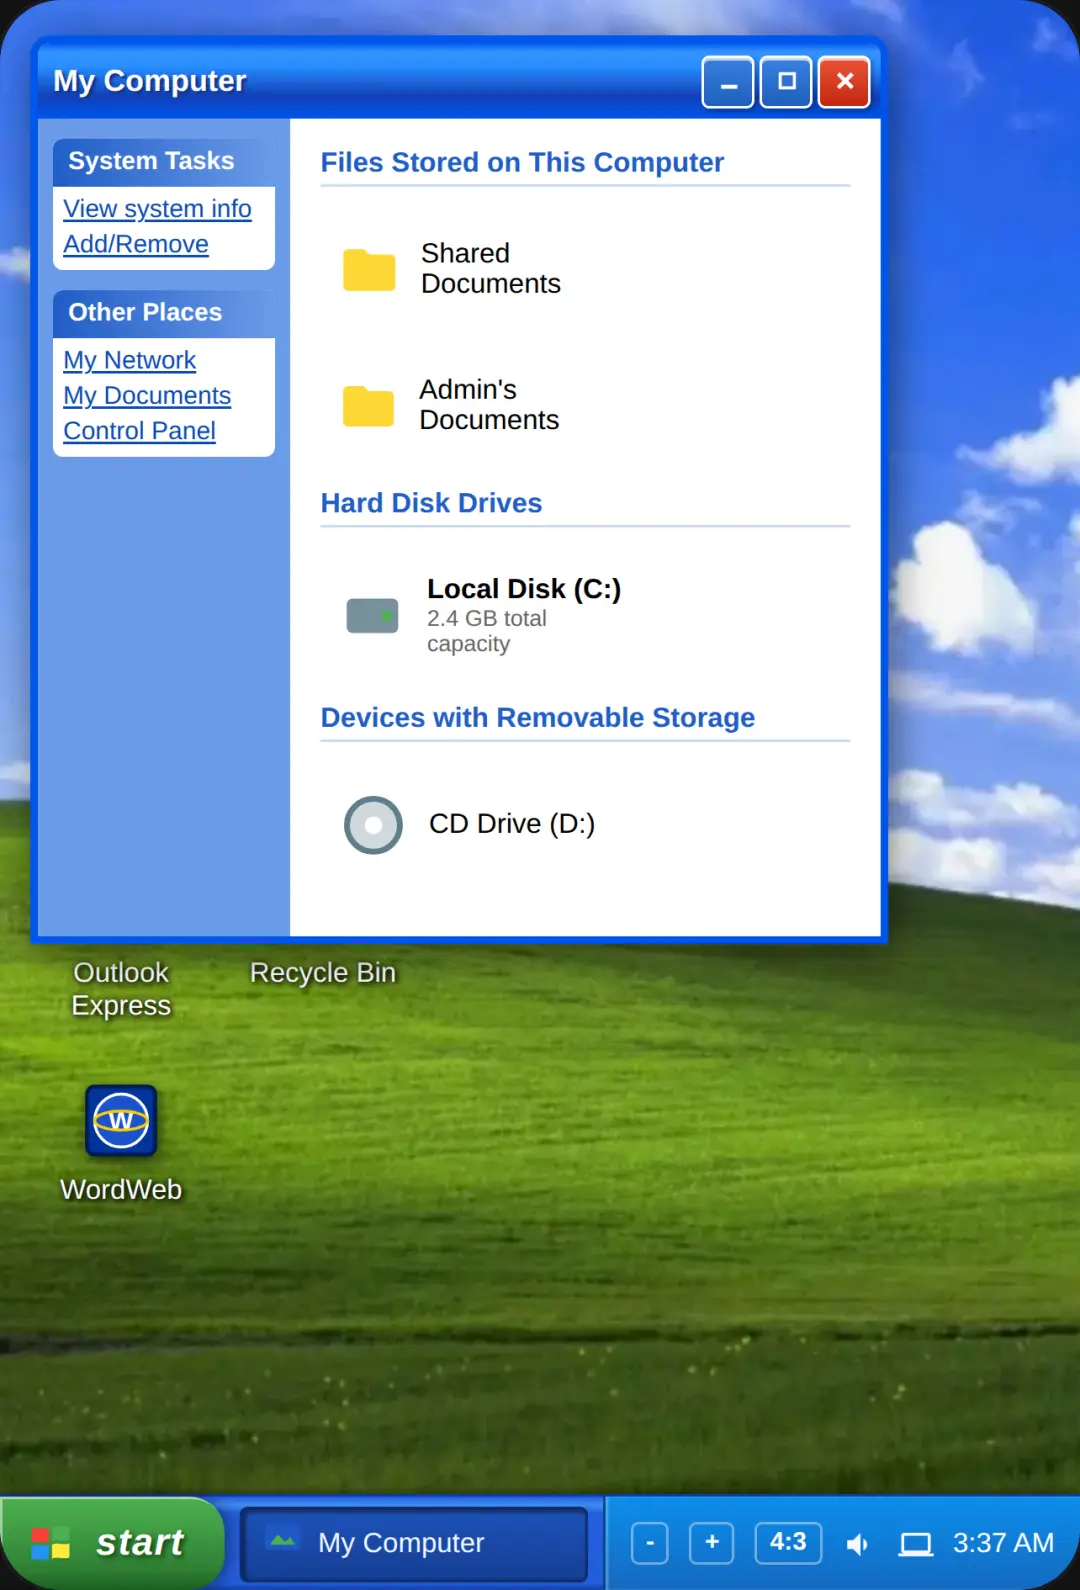Click the Local Disk (C:) label
This screenshot has height=1590, width=1080.
pos(524,589)
